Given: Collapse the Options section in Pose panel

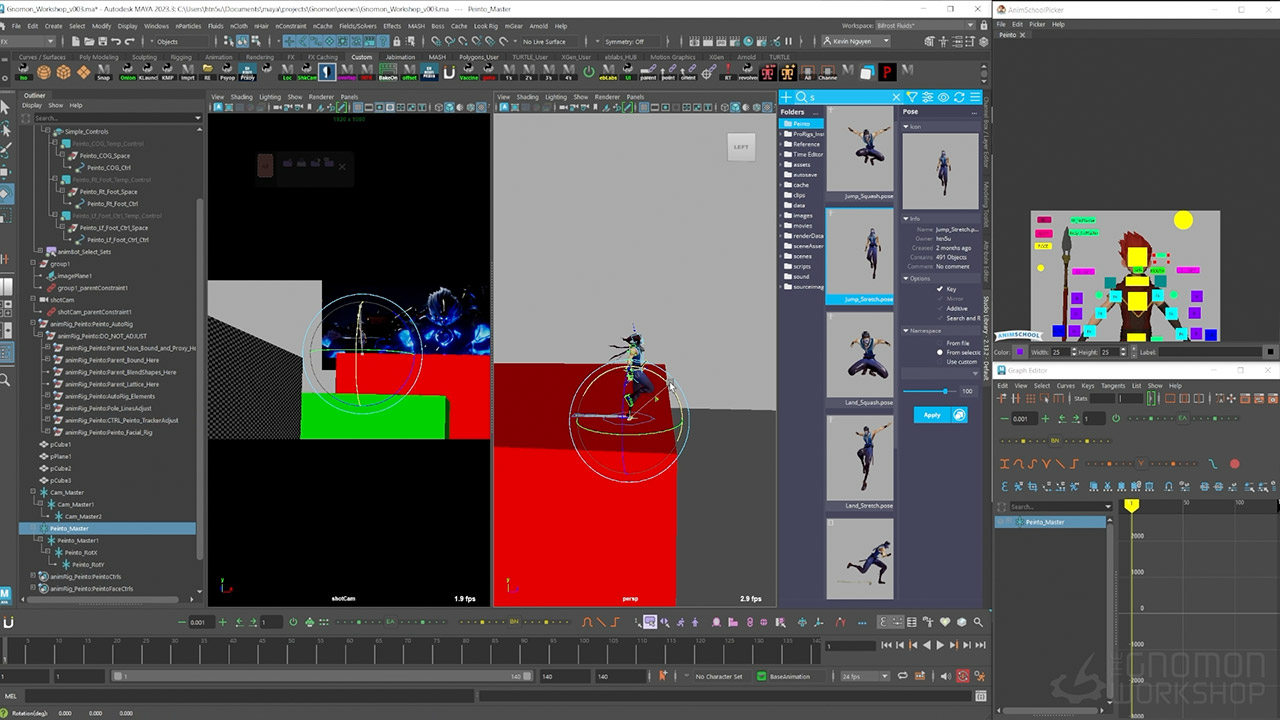Looking at the screenshot, I should (x=906, y=278).
